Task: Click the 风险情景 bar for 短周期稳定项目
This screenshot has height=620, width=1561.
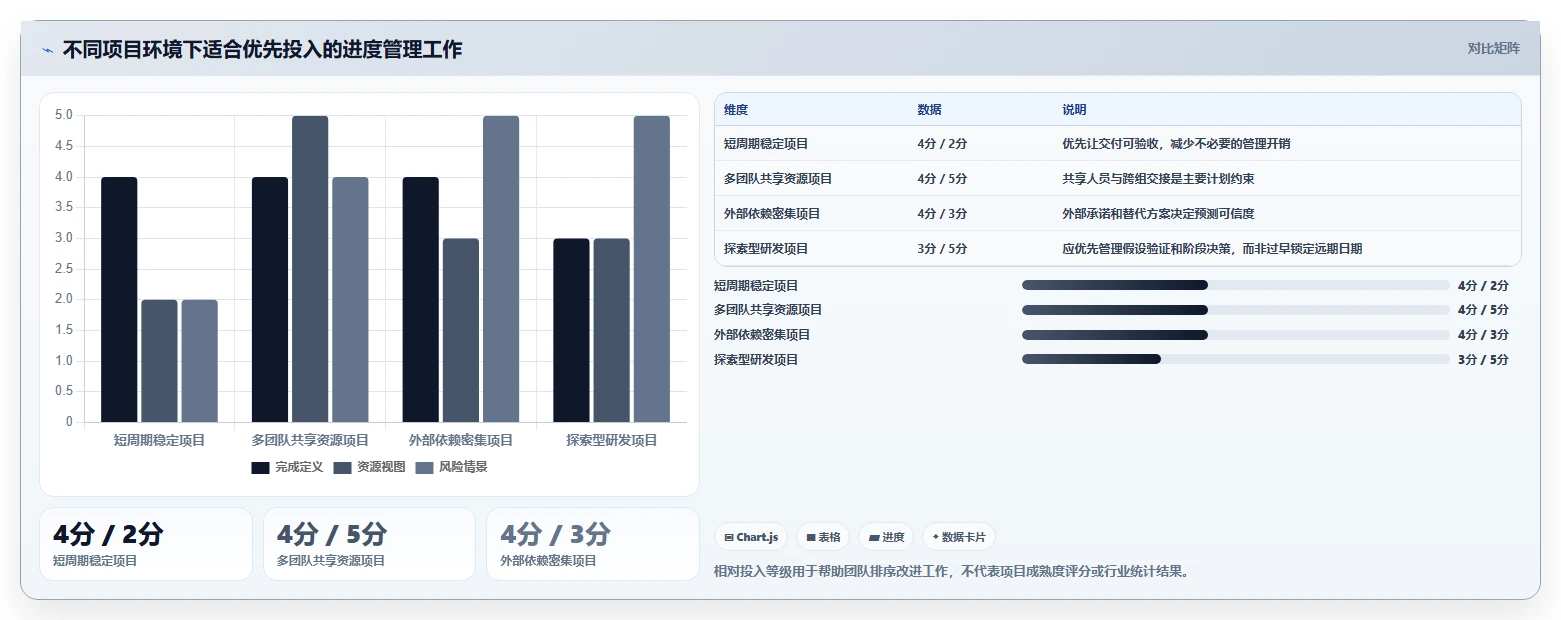Action: click(x=199, y=361)
